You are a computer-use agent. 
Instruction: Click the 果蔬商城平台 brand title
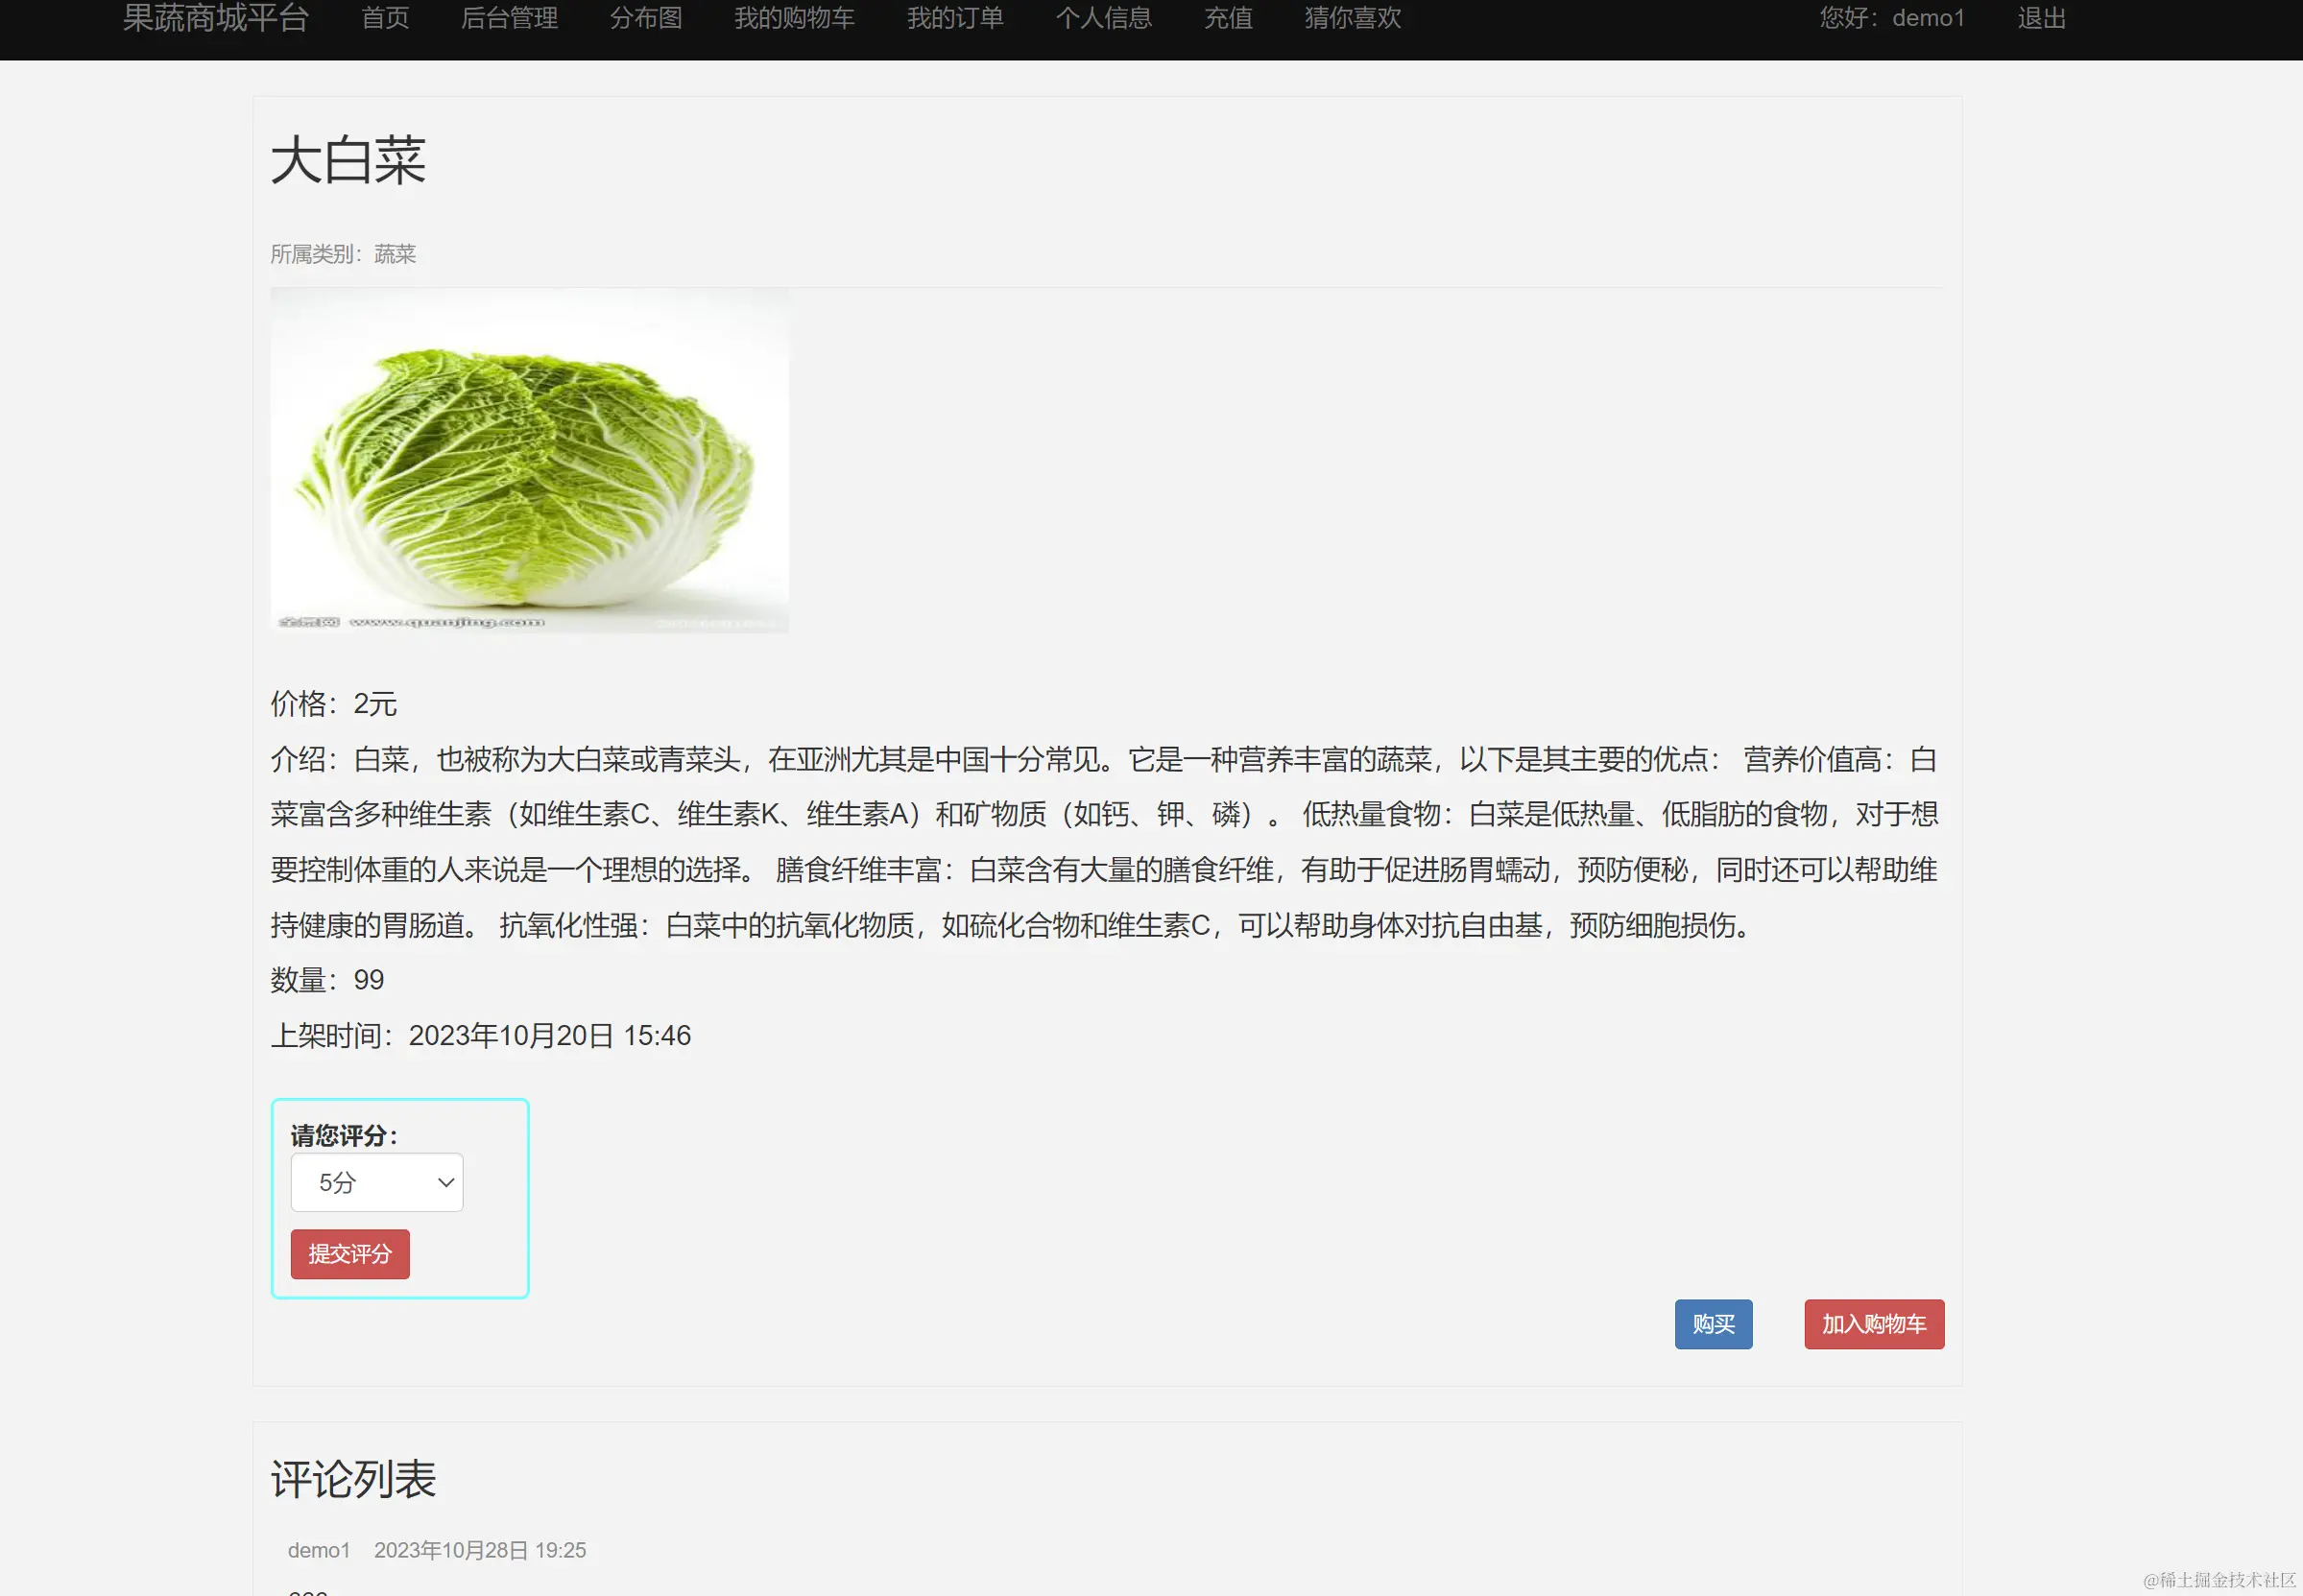pyautogui.click(x=215, y=18)
